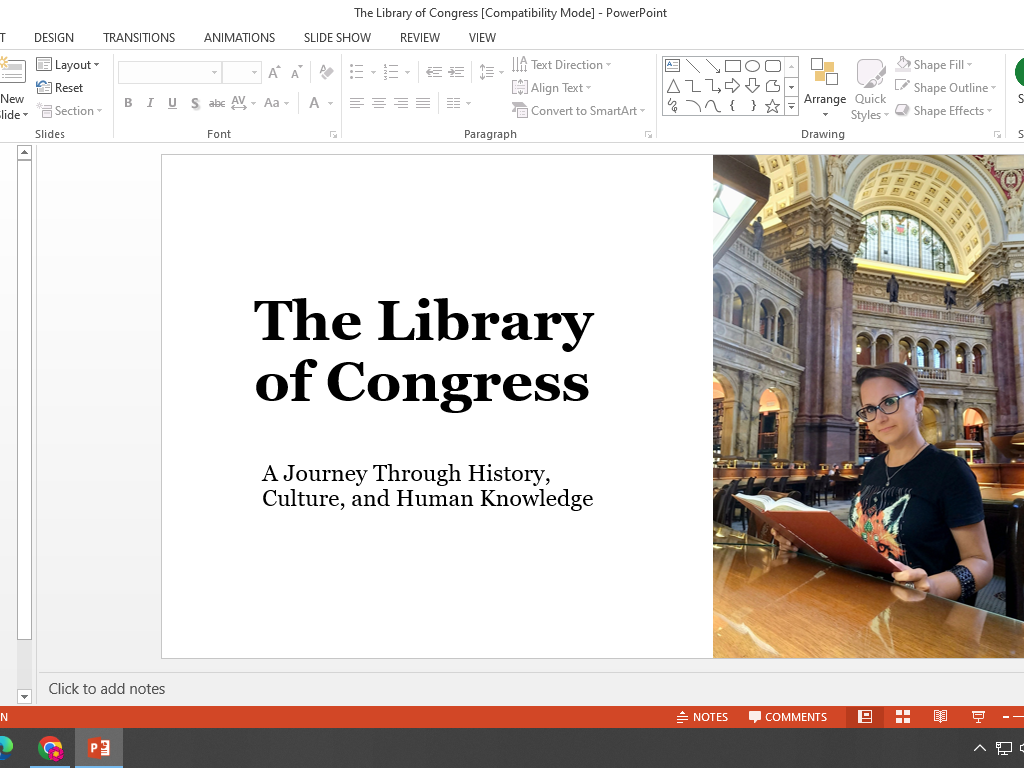Click to add notes area
The height and width of the screenshot is (768, 1024).
click(x=107, y=689)
